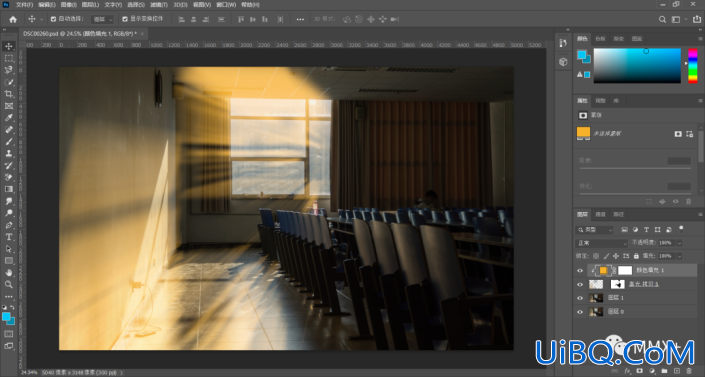
Task: Select the Zoom tool in the left toolbar
Action: [x=9, y=284]
